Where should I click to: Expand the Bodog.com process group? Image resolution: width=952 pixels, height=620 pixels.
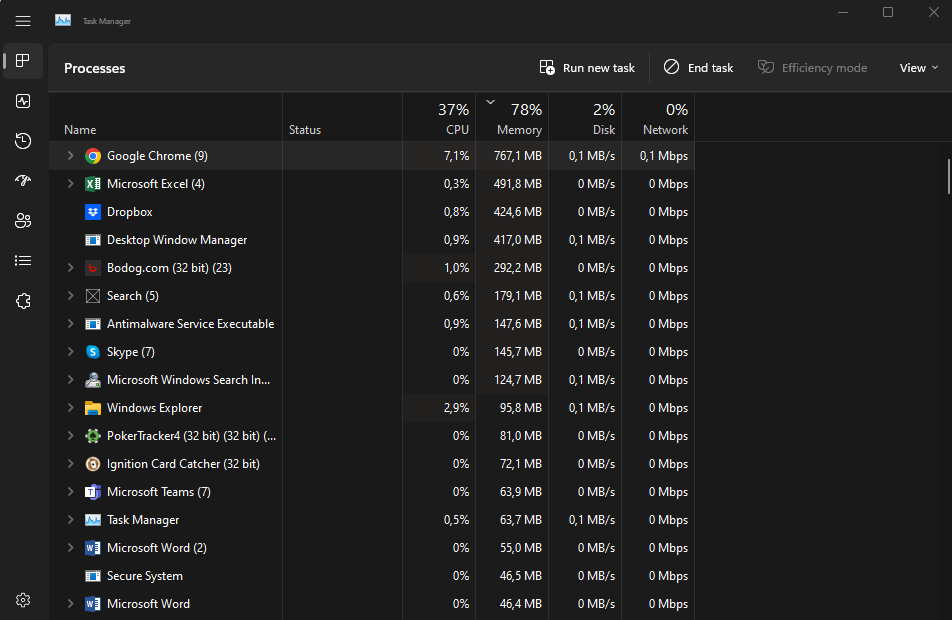(x=70, y=268)
